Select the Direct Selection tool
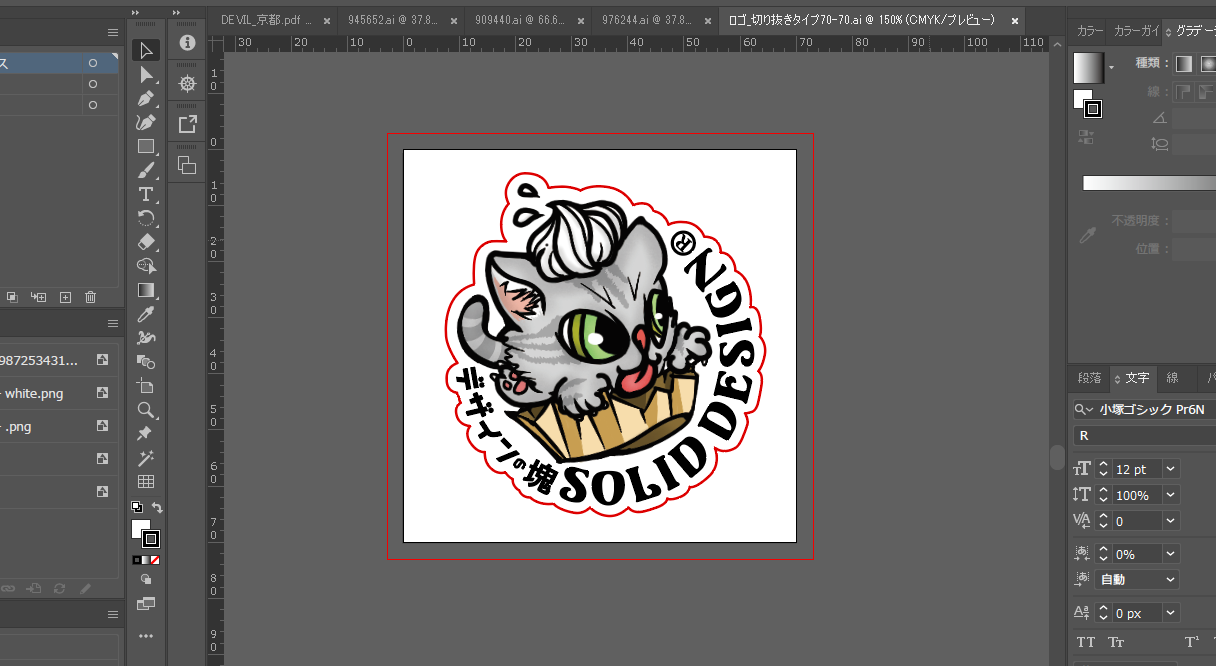This screenshot has width=1216, height=666. point(146,75)
